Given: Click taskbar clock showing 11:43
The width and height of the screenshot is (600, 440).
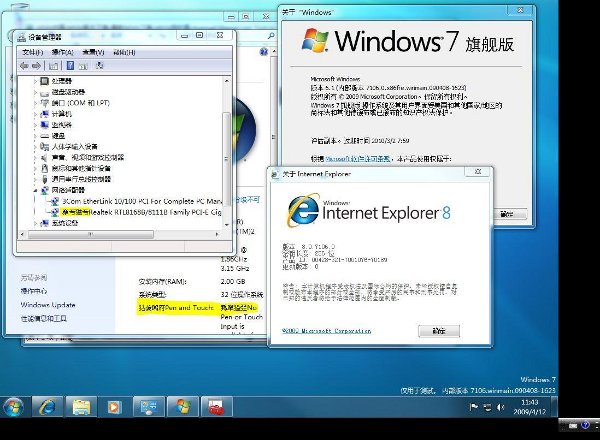Looking at the screenshot, I should point(530,407).
